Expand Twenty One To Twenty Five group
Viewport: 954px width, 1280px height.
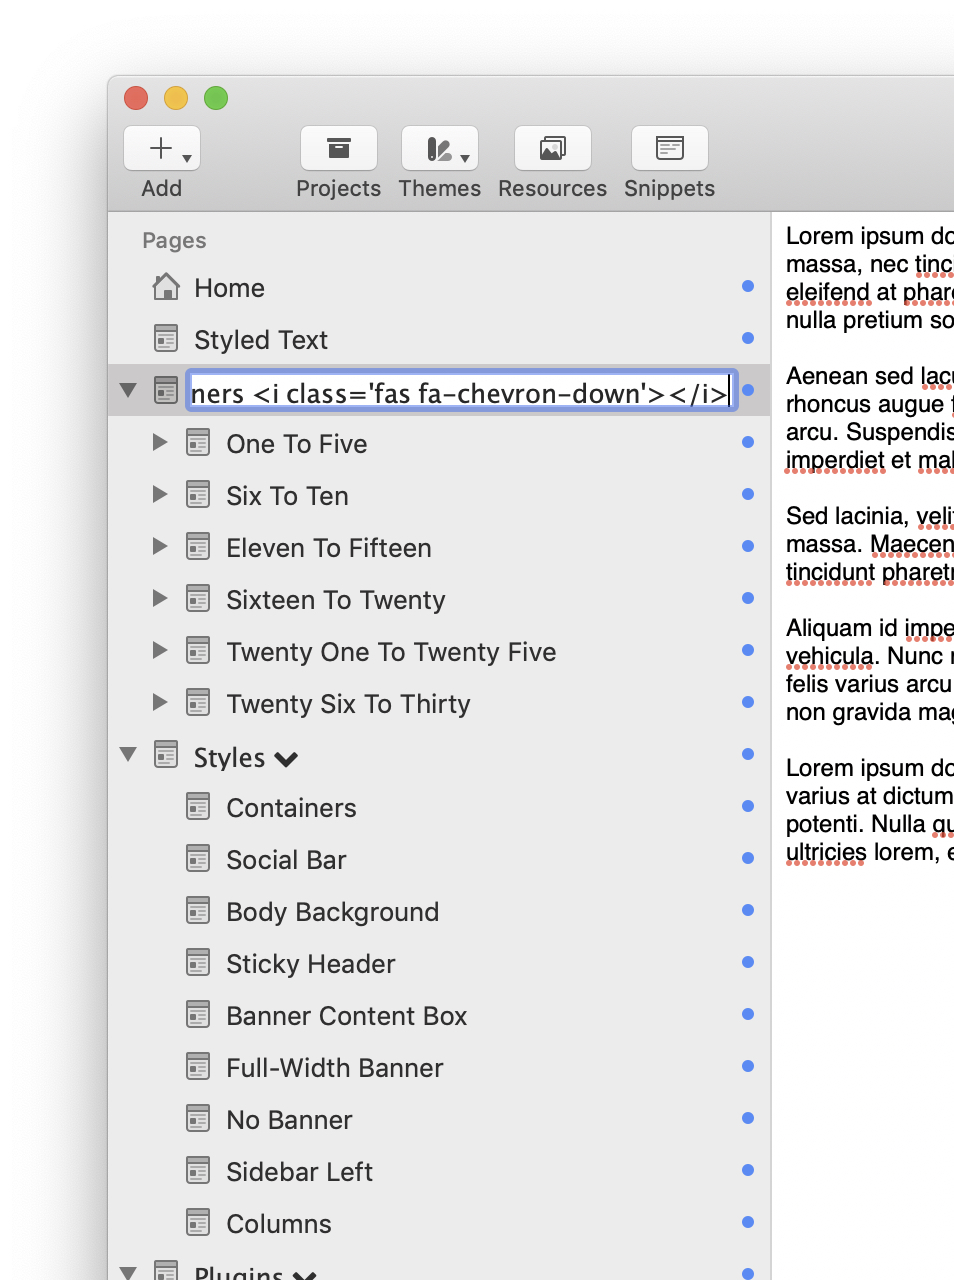coord(160,650)
